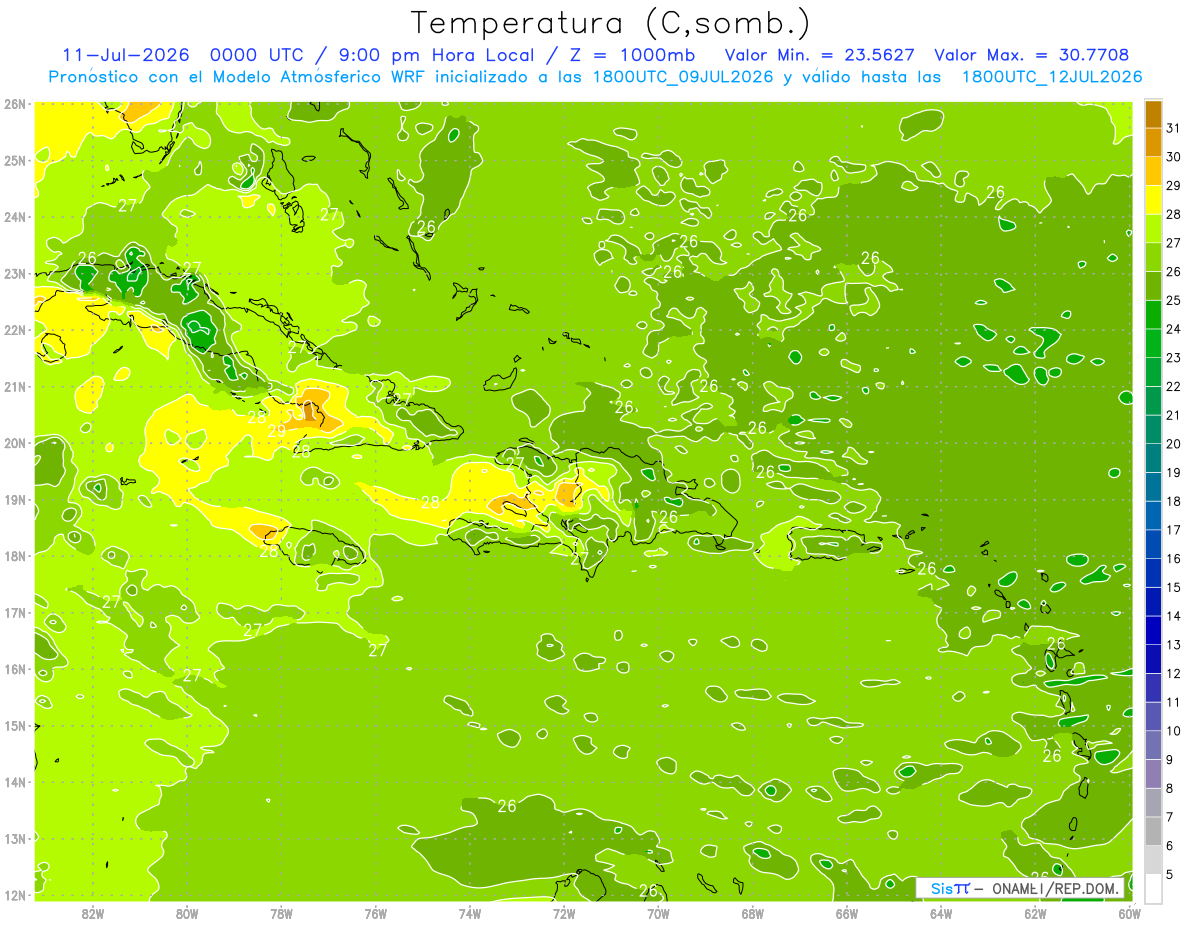Click the color scale label '23'
1200x927 pixels.
(x=1173, y=358)
